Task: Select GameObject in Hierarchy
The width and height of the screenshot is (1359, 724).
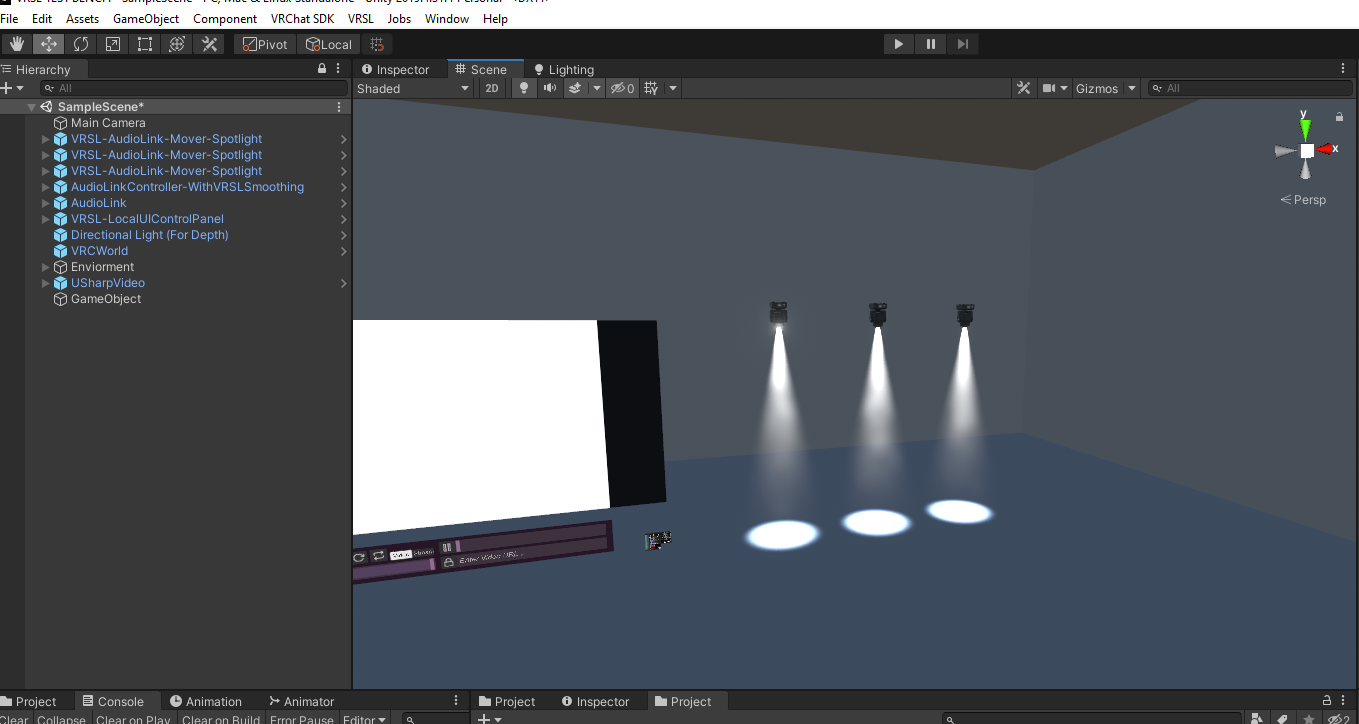Action: point(106,299)
